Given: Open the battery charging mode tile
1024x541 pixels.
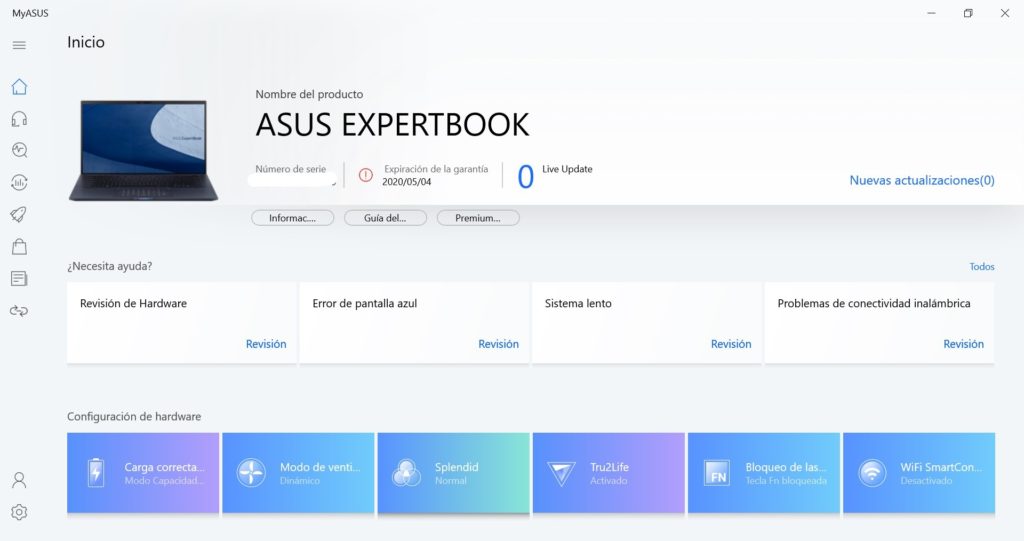Looking at the screenshot, I should 143,473.
